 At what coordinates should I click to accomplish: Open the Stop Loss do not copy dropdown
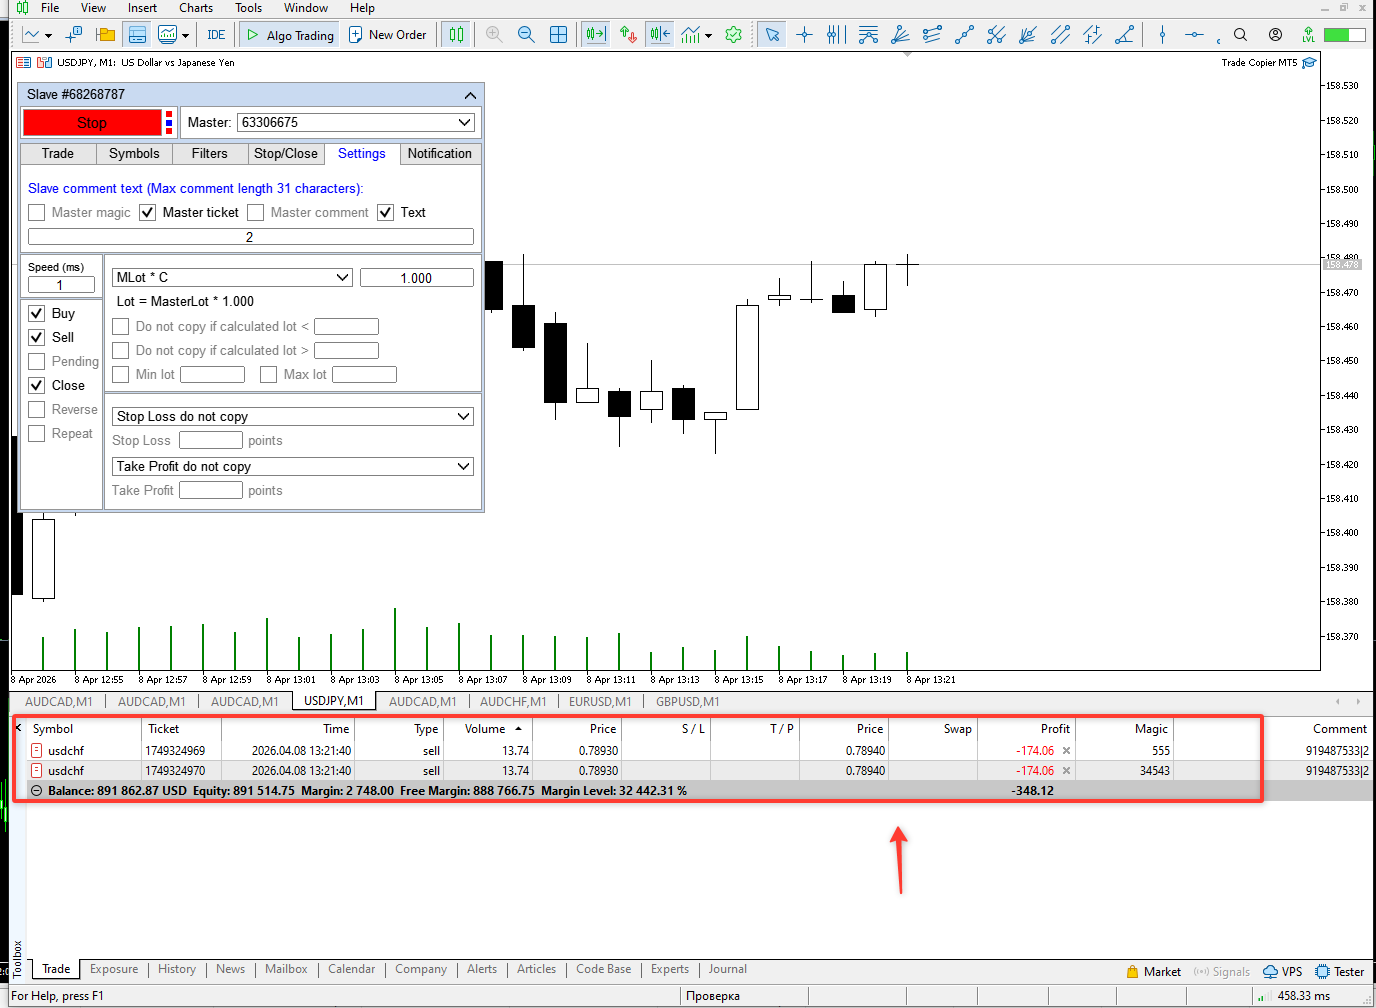(293, 417)
